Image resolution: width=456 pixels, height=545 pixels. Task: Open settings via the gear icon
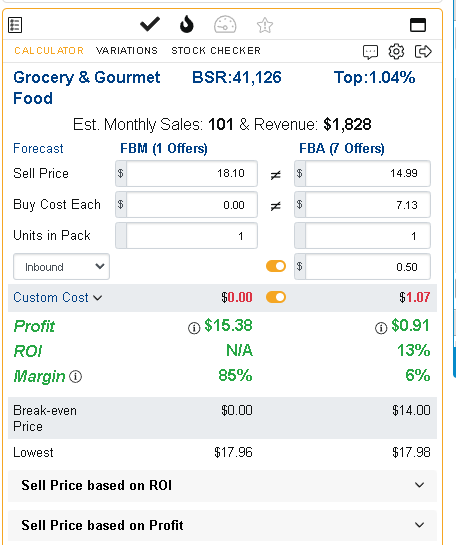pos(396,51)
